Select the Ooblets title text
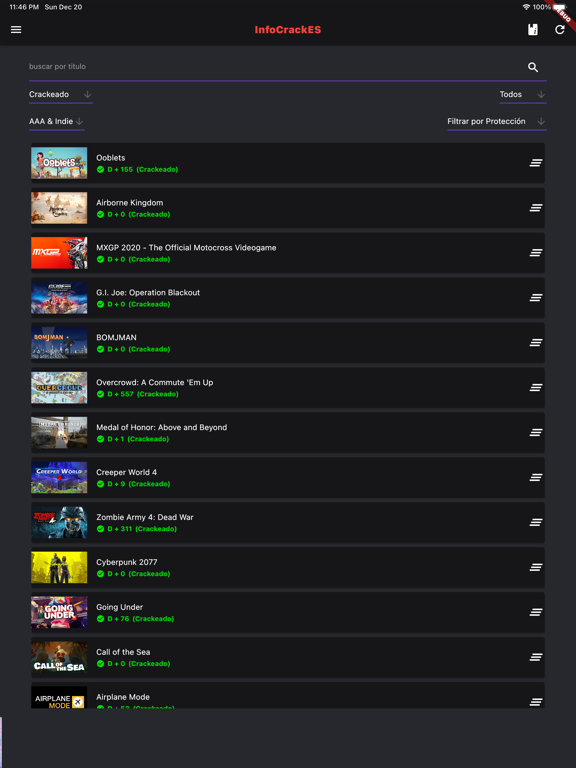 (x=111, y=158)
